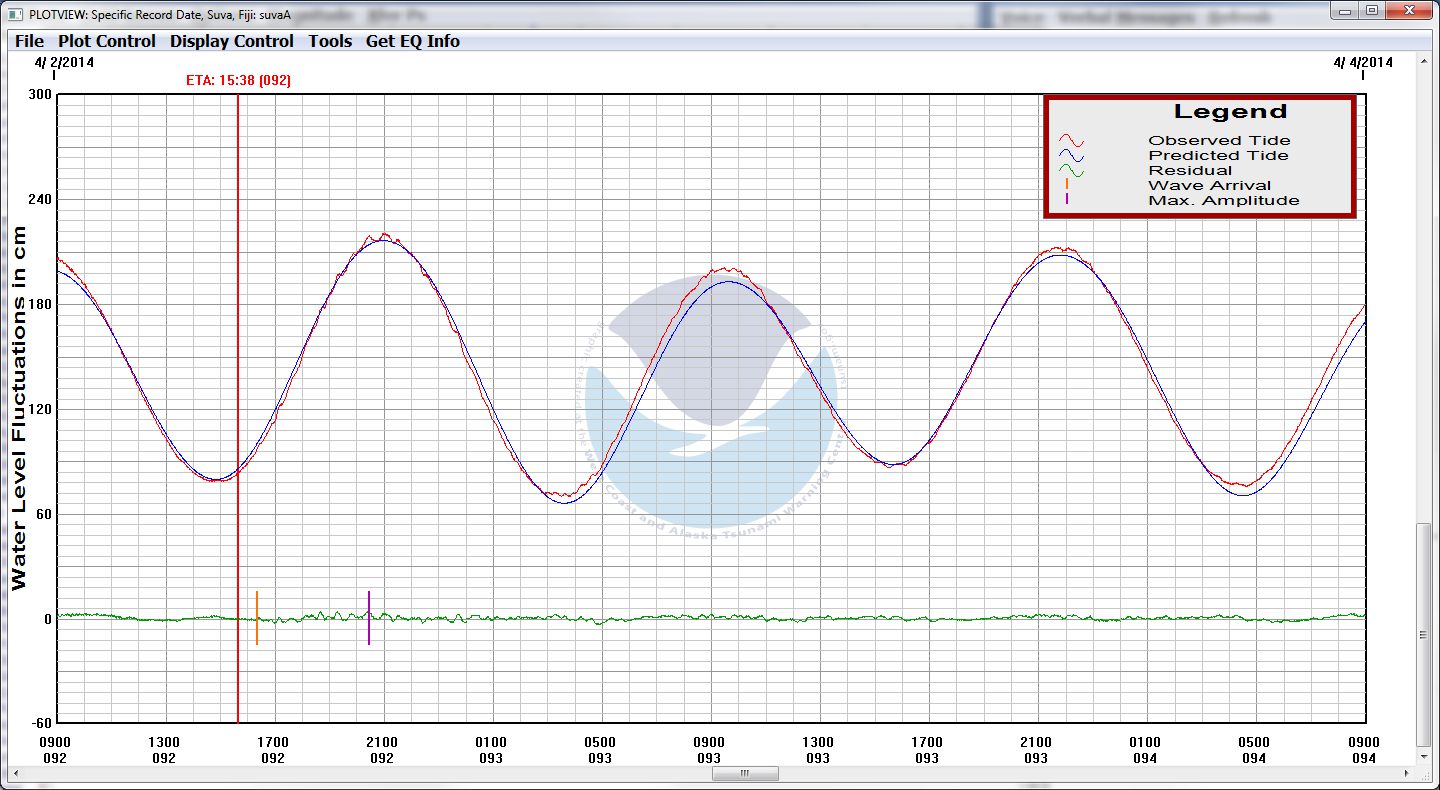Click the 0500 093 time axis label
This screenshot has height=790, width=1440.
(x=600, y=750)
